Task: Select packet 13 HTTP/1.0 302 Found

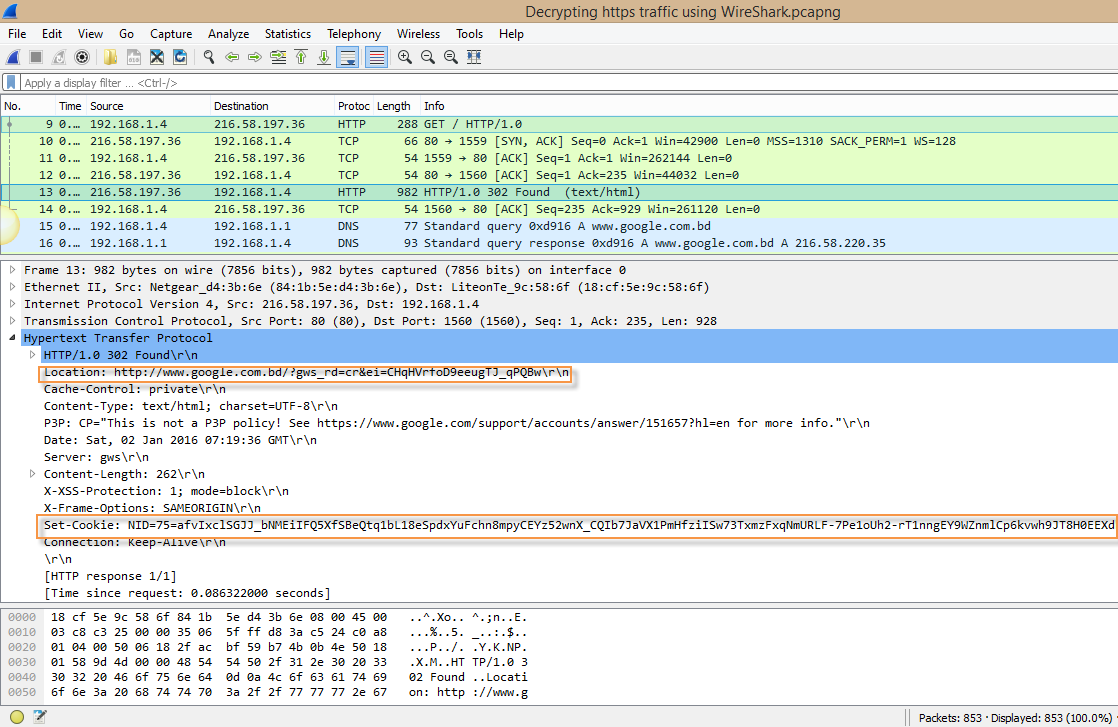Action: [x=559, y=192]
